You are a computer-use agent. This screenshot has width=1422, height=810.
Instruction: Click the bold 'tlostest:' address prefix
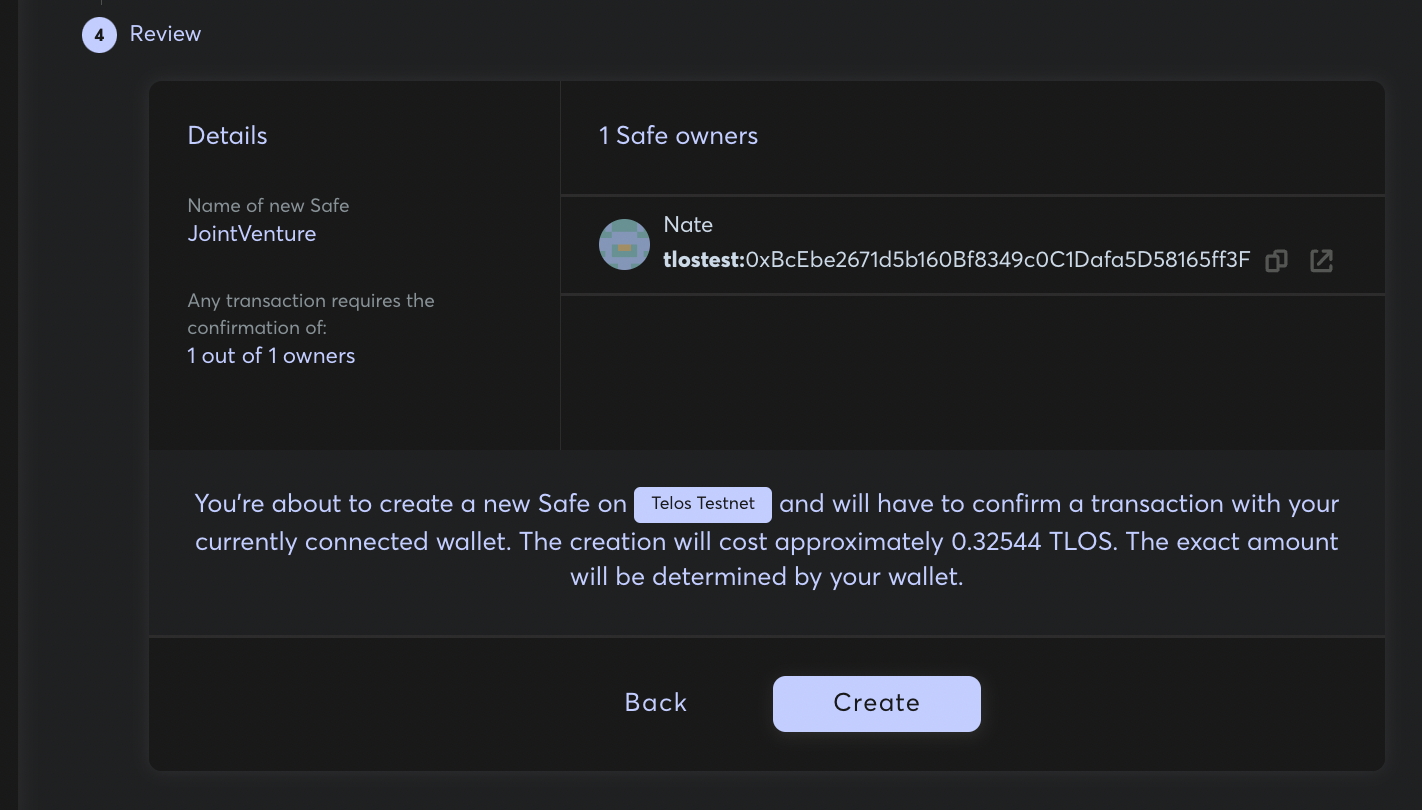click(x=704, y=260)
